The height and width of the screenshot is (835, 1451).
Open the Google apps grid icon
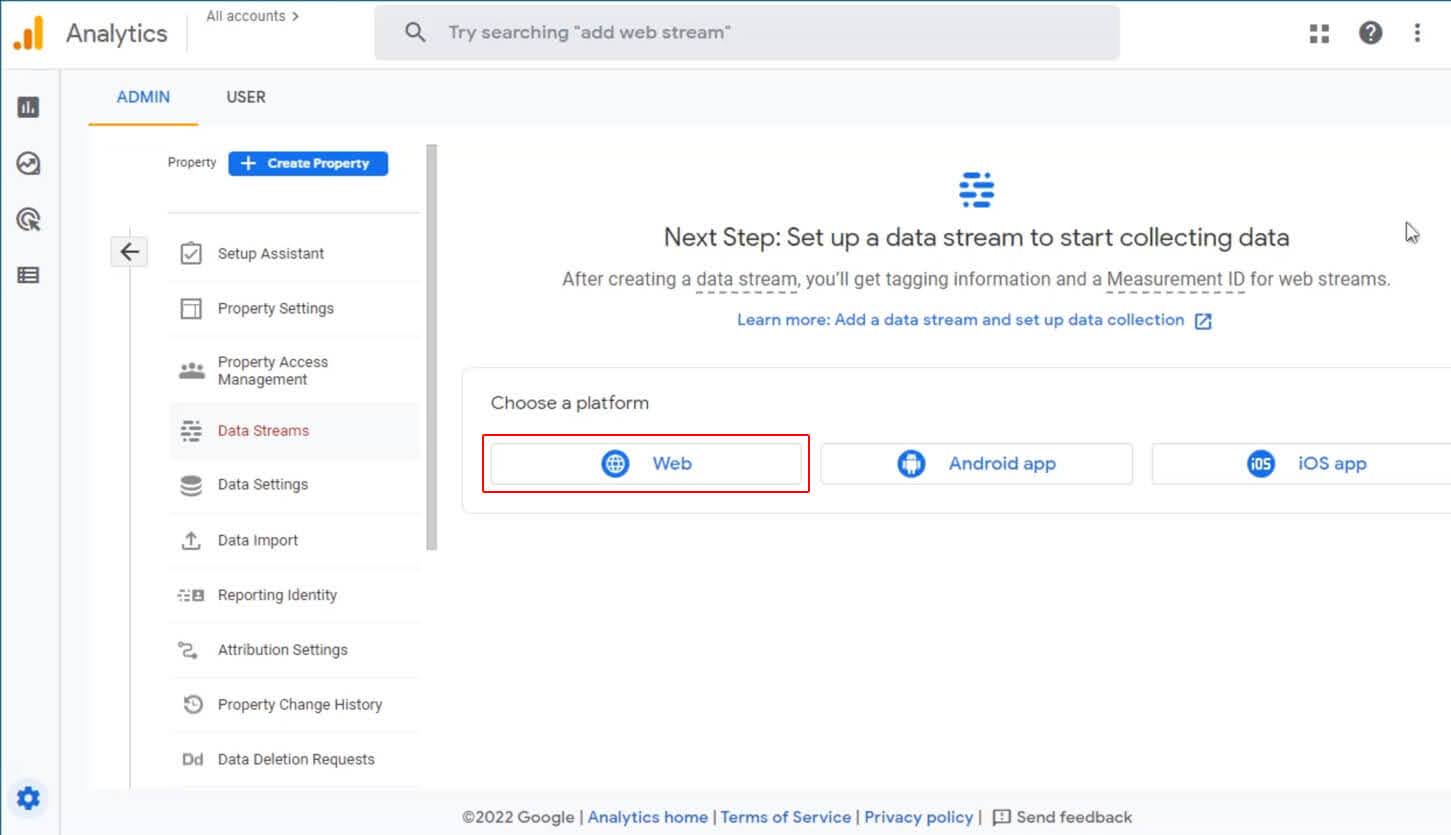[1319, 33]
